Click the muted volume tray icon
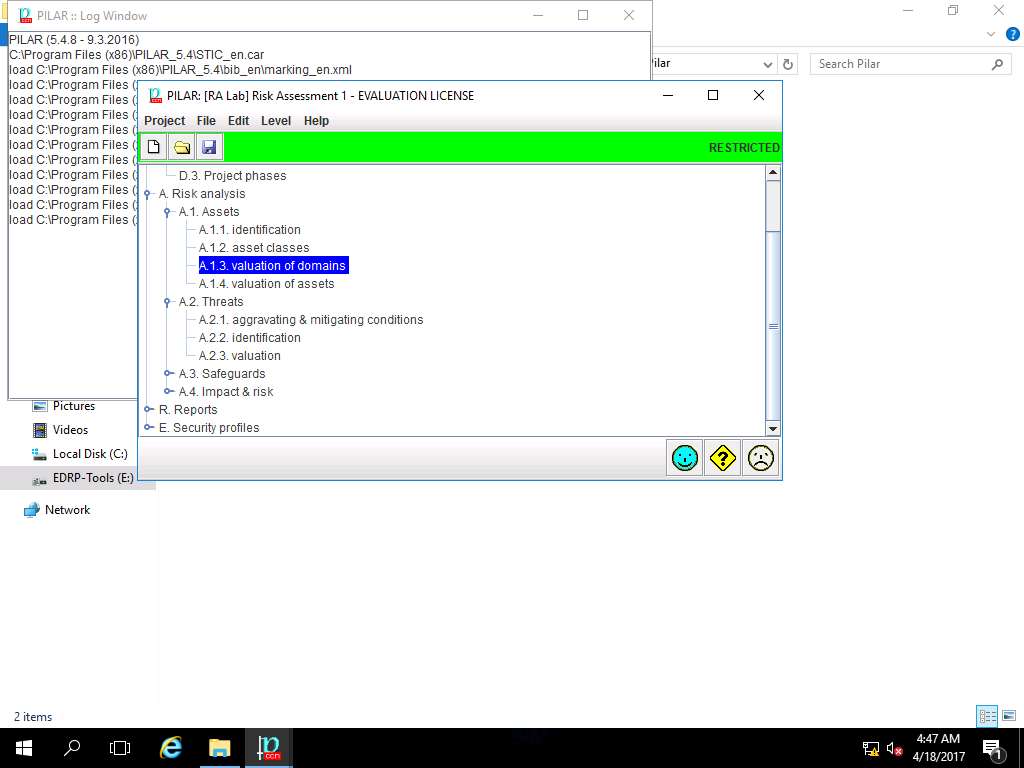 coord(894,748)
